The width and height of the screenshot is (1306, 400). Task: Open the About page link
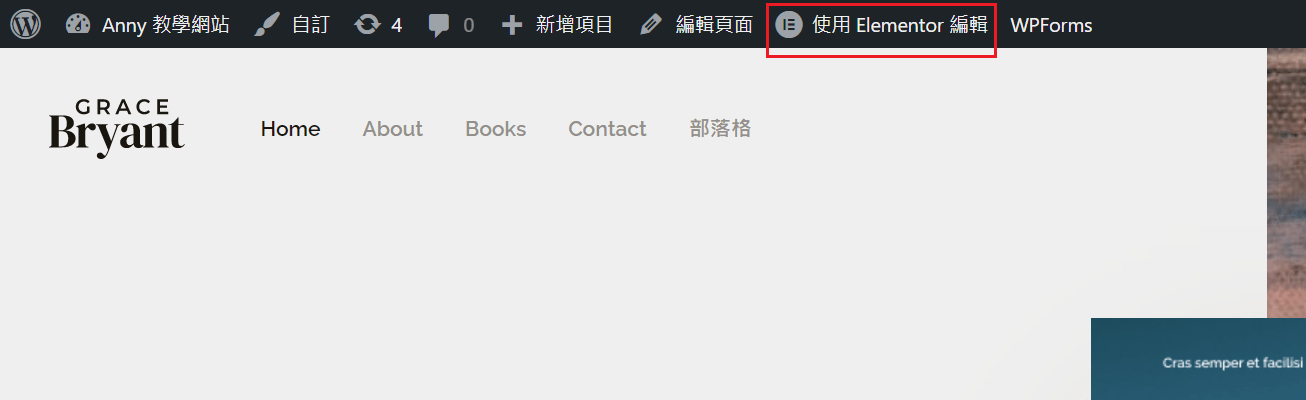tap(393, 129)
